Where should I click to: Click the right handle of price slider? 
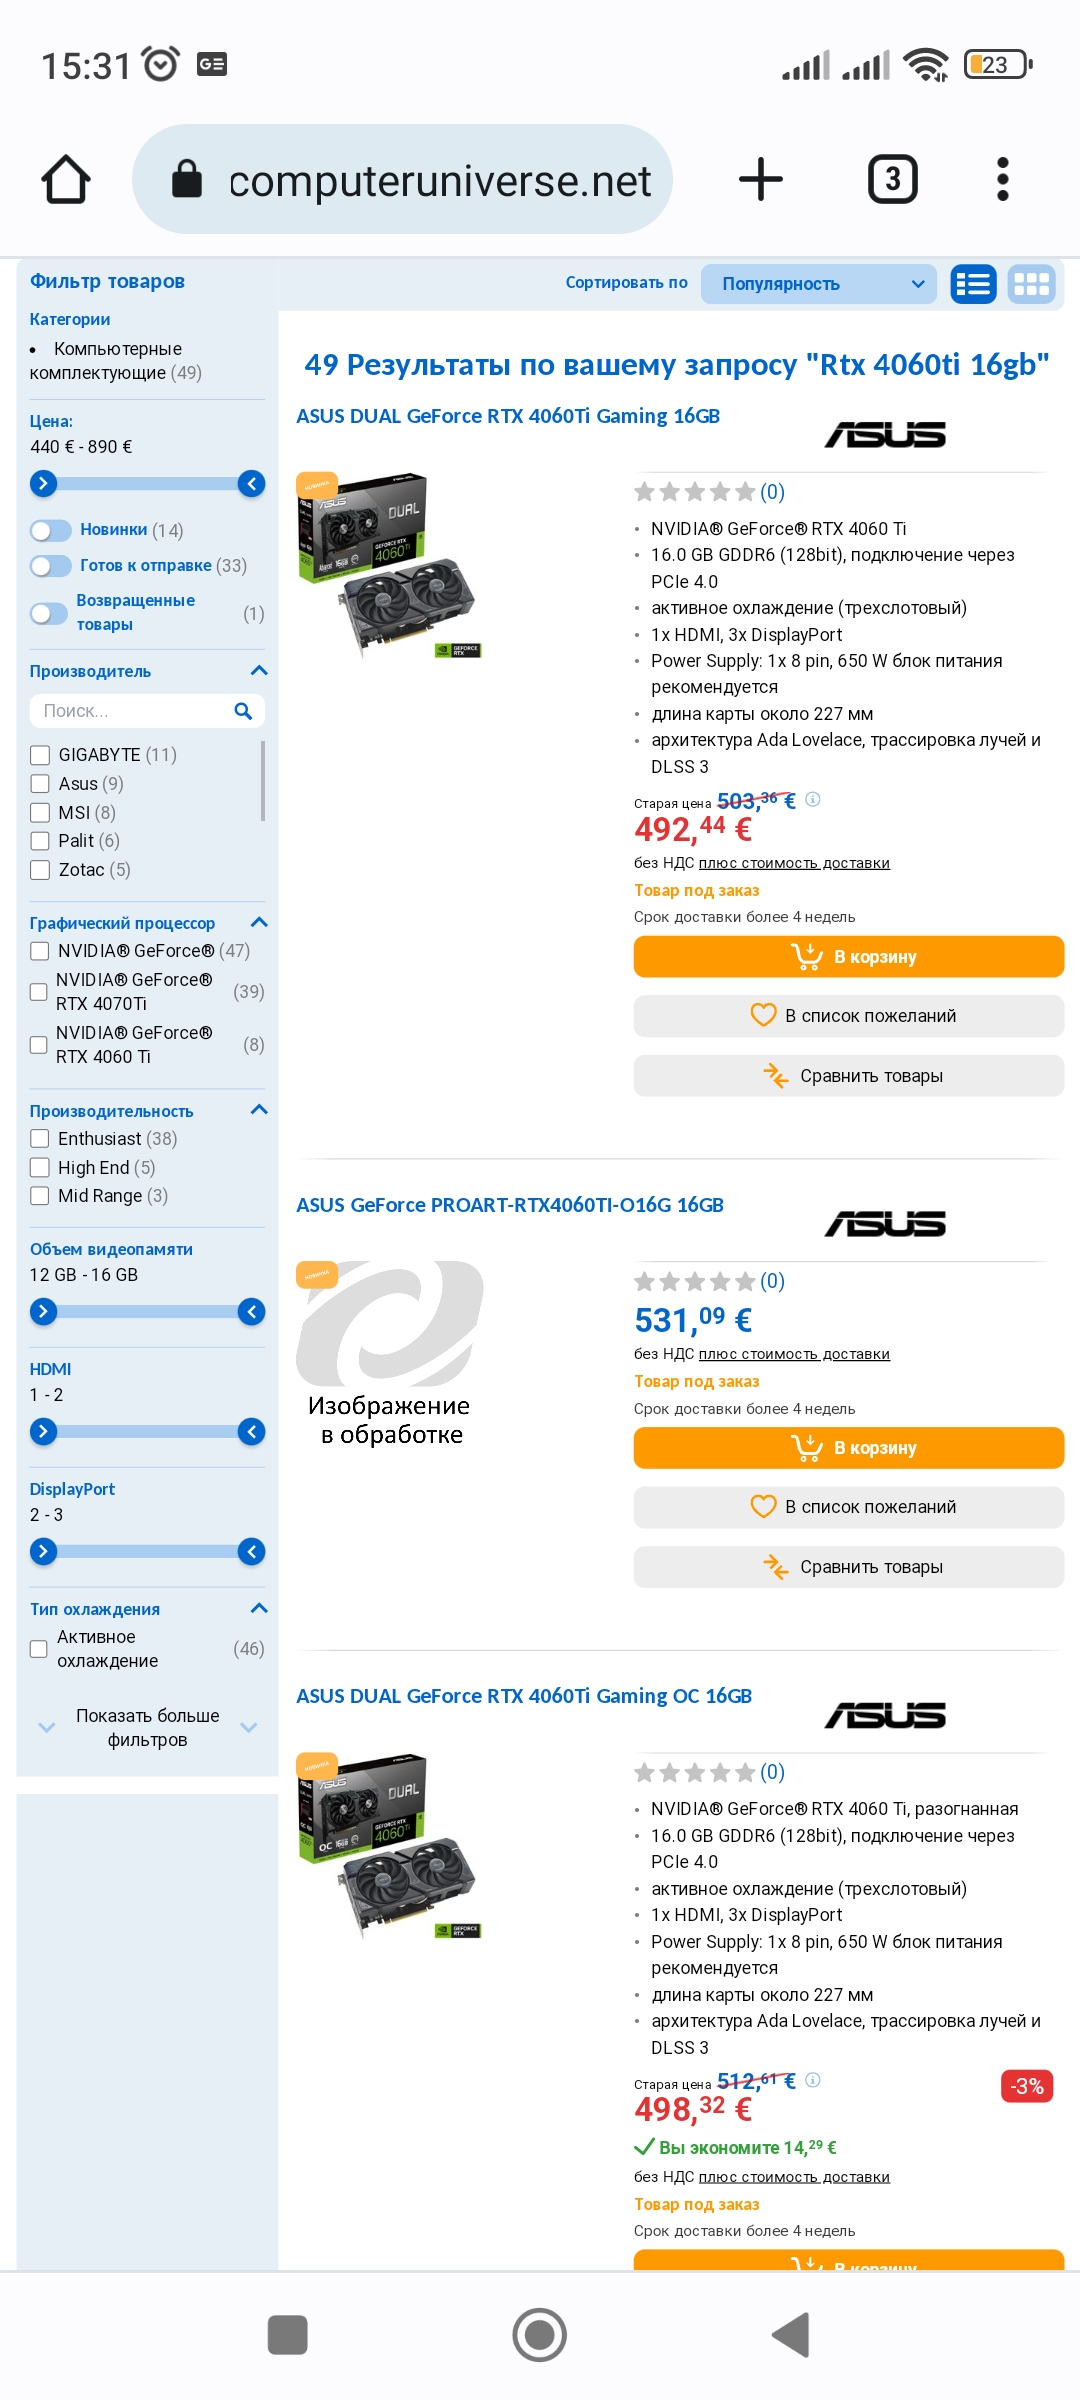point(252,484)
